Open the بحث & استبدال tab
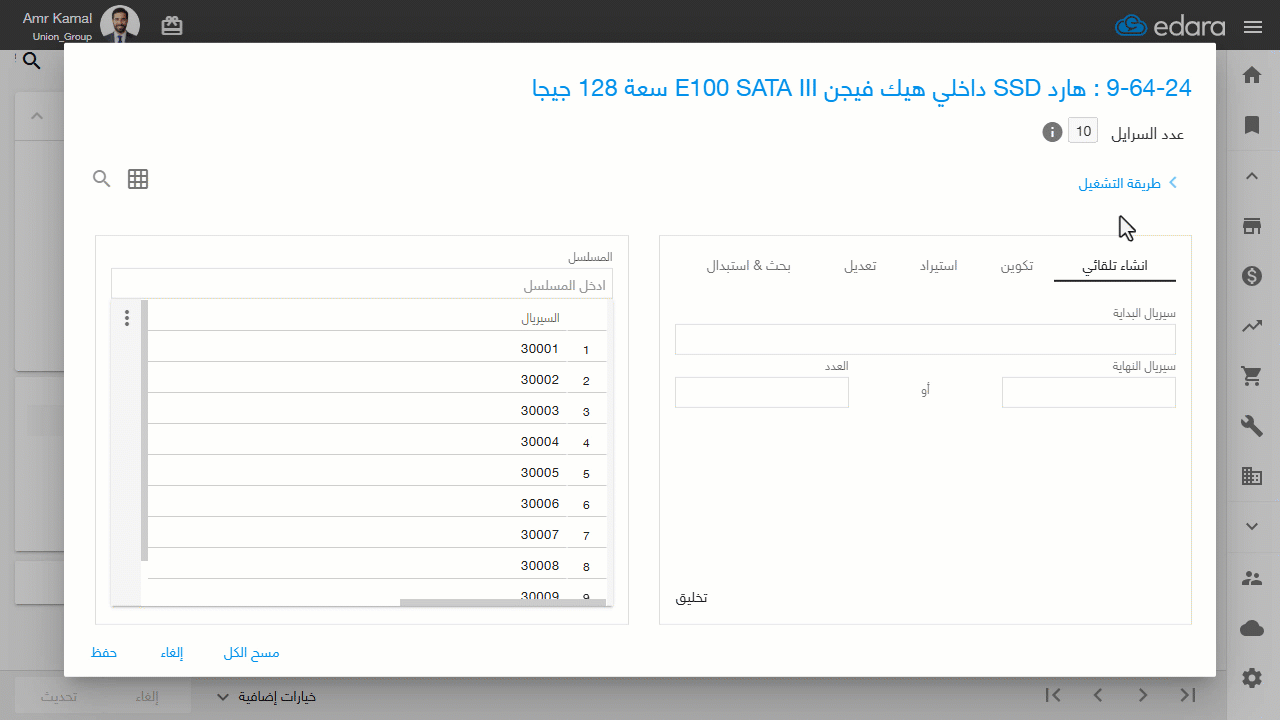 [x=749, y=266]
